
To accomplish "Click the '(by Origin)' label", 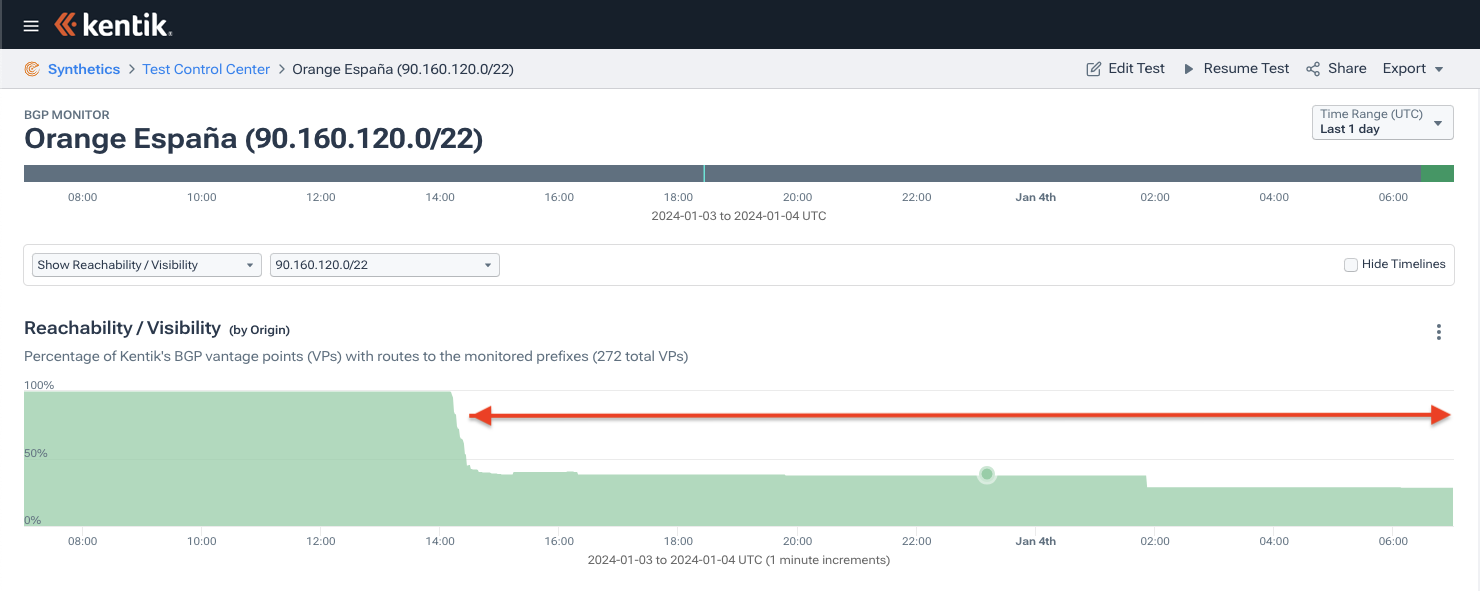I will 260,330.
